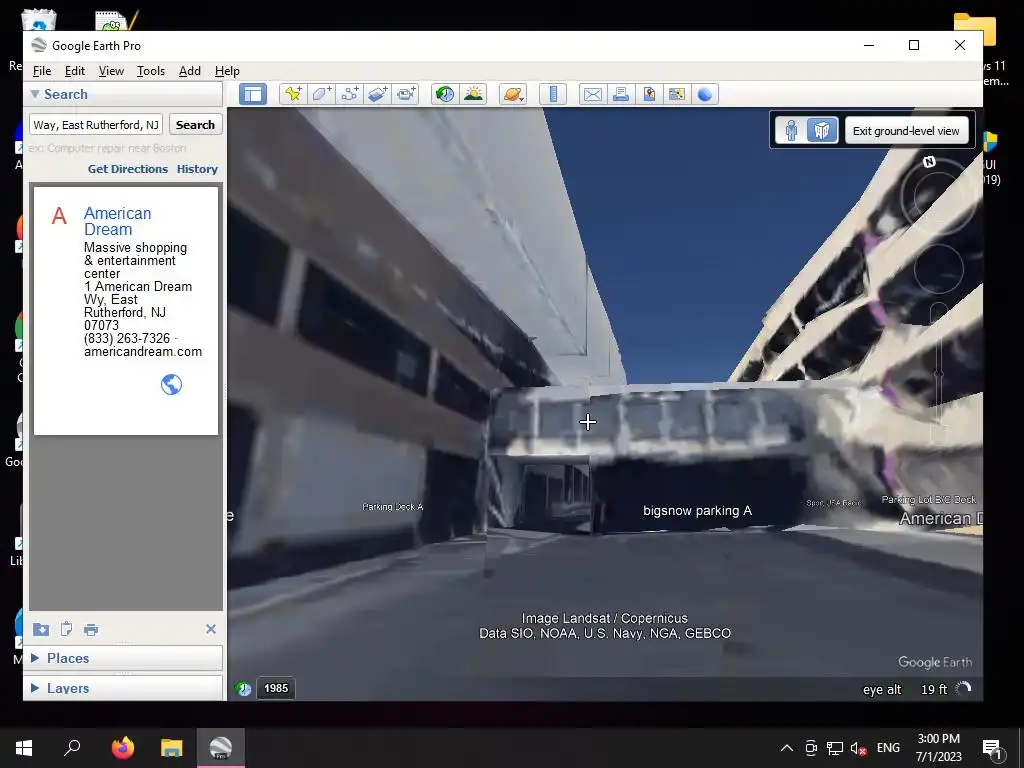Copy search results clipboard icon

66,629
